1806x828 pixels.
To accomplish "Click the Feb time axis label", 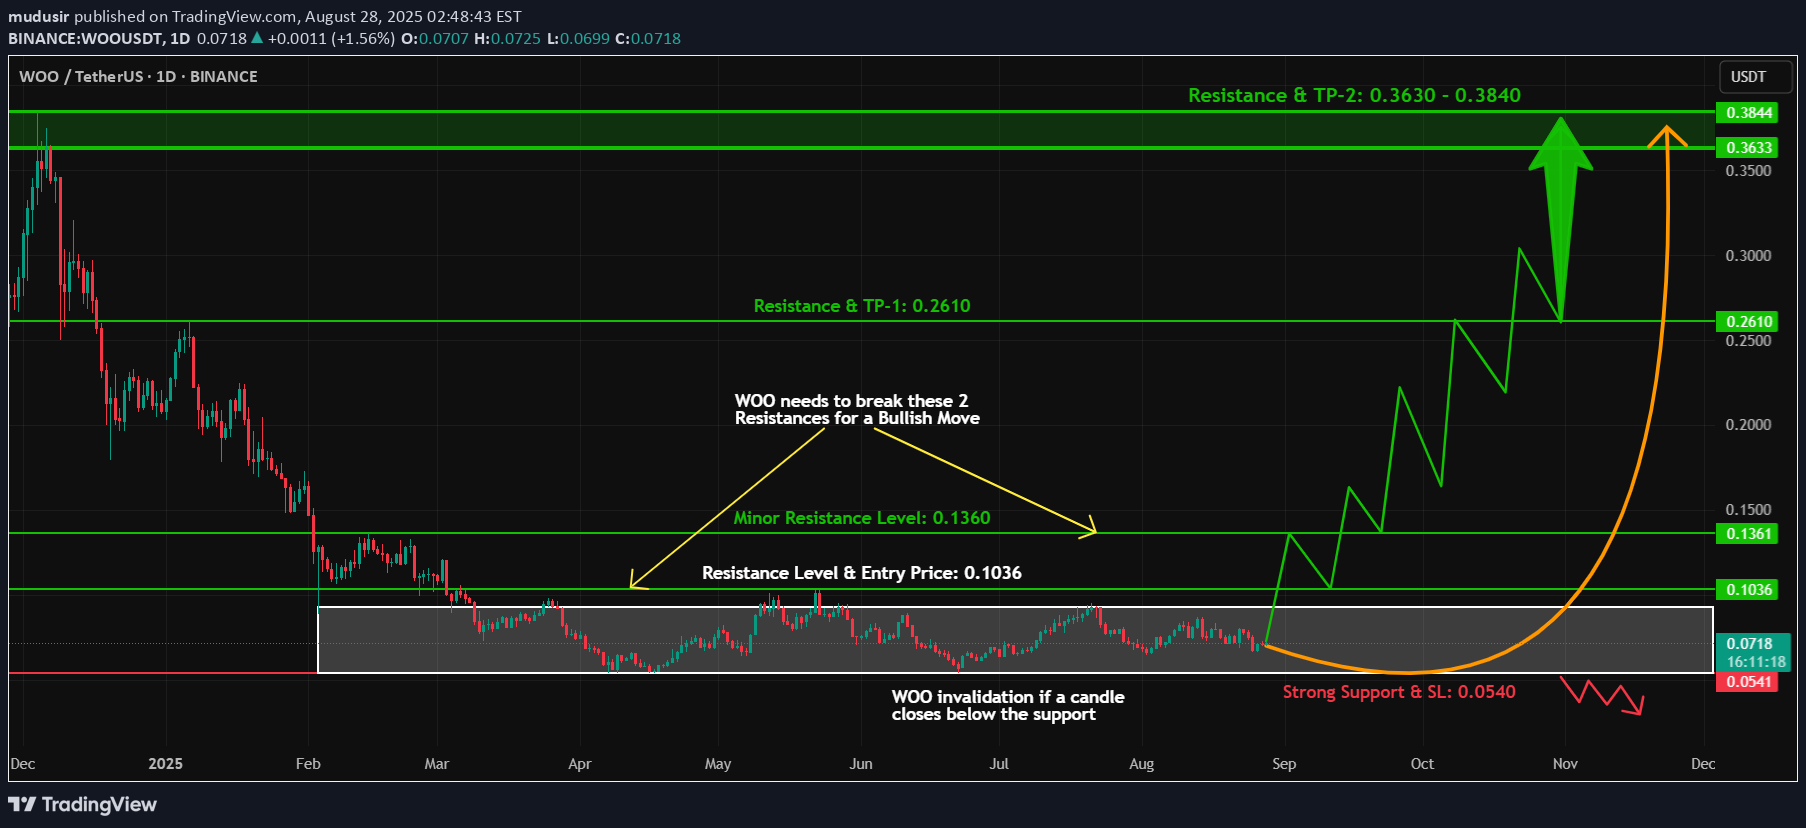I will pos(308,764).
